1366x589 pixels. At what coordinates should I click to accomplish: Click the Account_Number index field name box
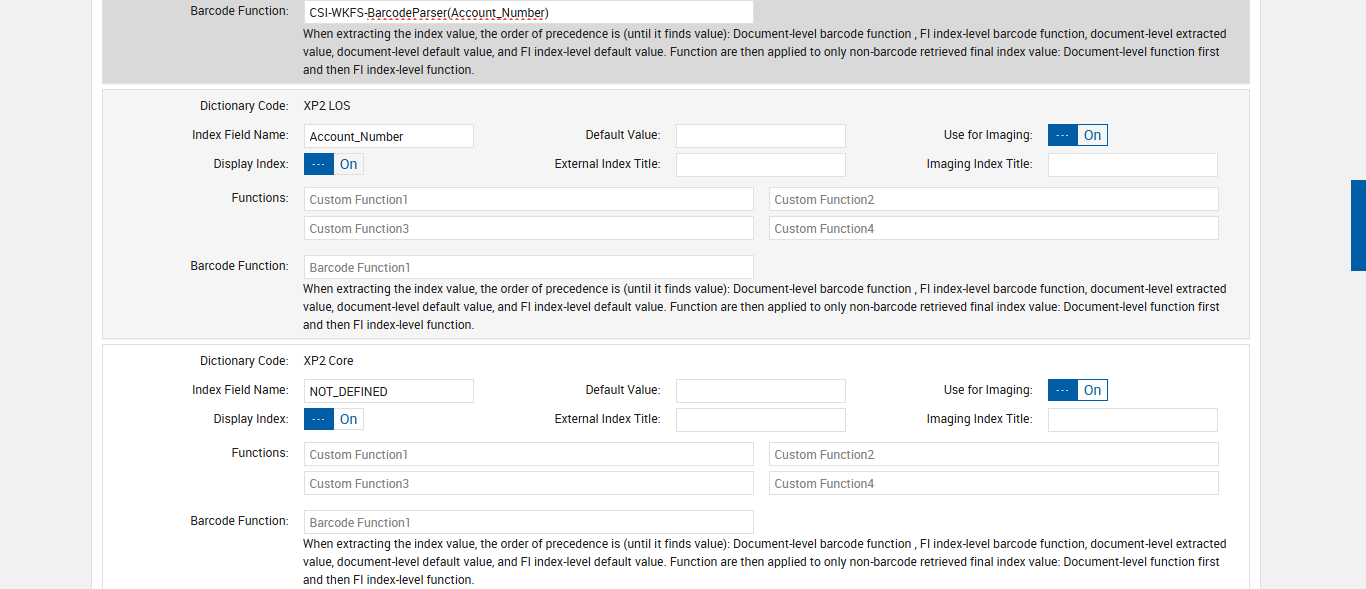[x=388, y=136]
